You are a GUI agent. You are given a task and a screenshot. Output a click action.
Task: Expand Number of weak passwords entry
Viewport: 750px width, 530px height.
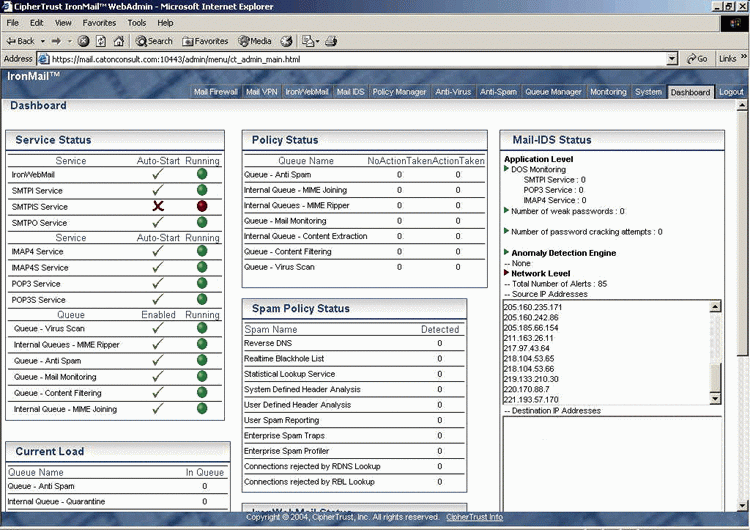click(x=507, y=210)
